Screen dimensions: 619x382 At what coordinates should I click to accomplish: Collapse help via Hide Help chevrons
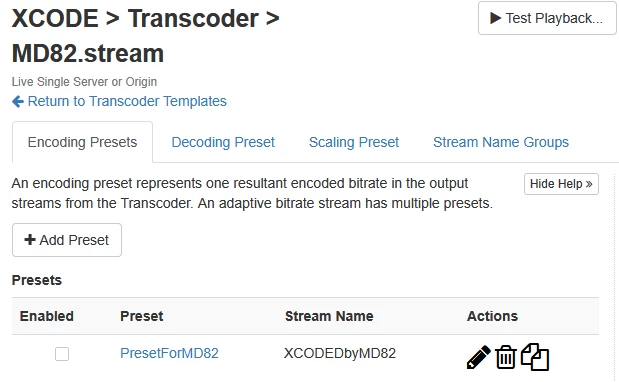coord(589,184)
